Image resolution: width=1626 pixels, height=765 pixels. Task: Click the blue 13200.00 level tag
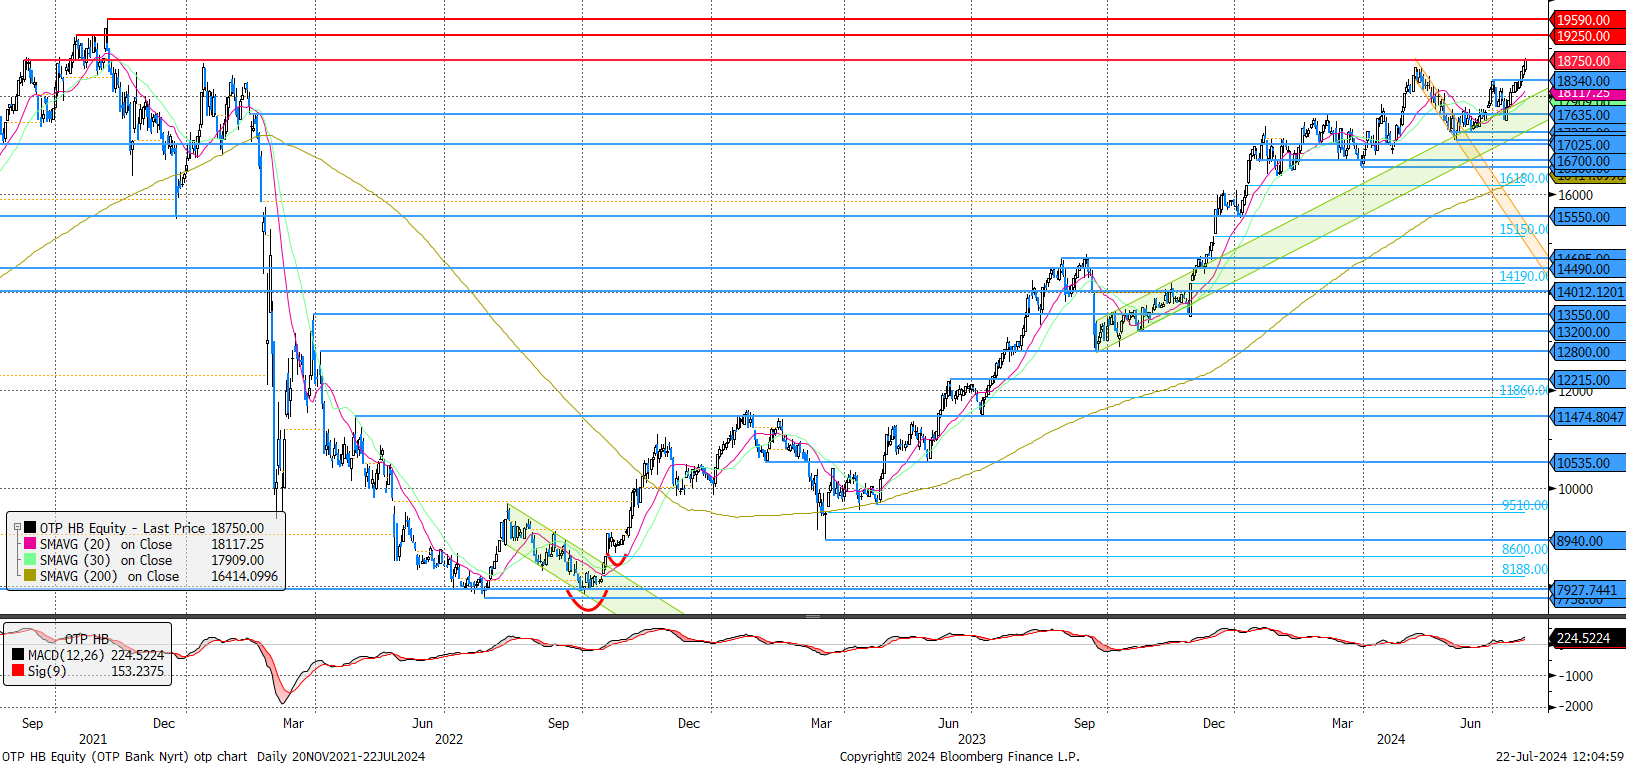click(1587, 332)
